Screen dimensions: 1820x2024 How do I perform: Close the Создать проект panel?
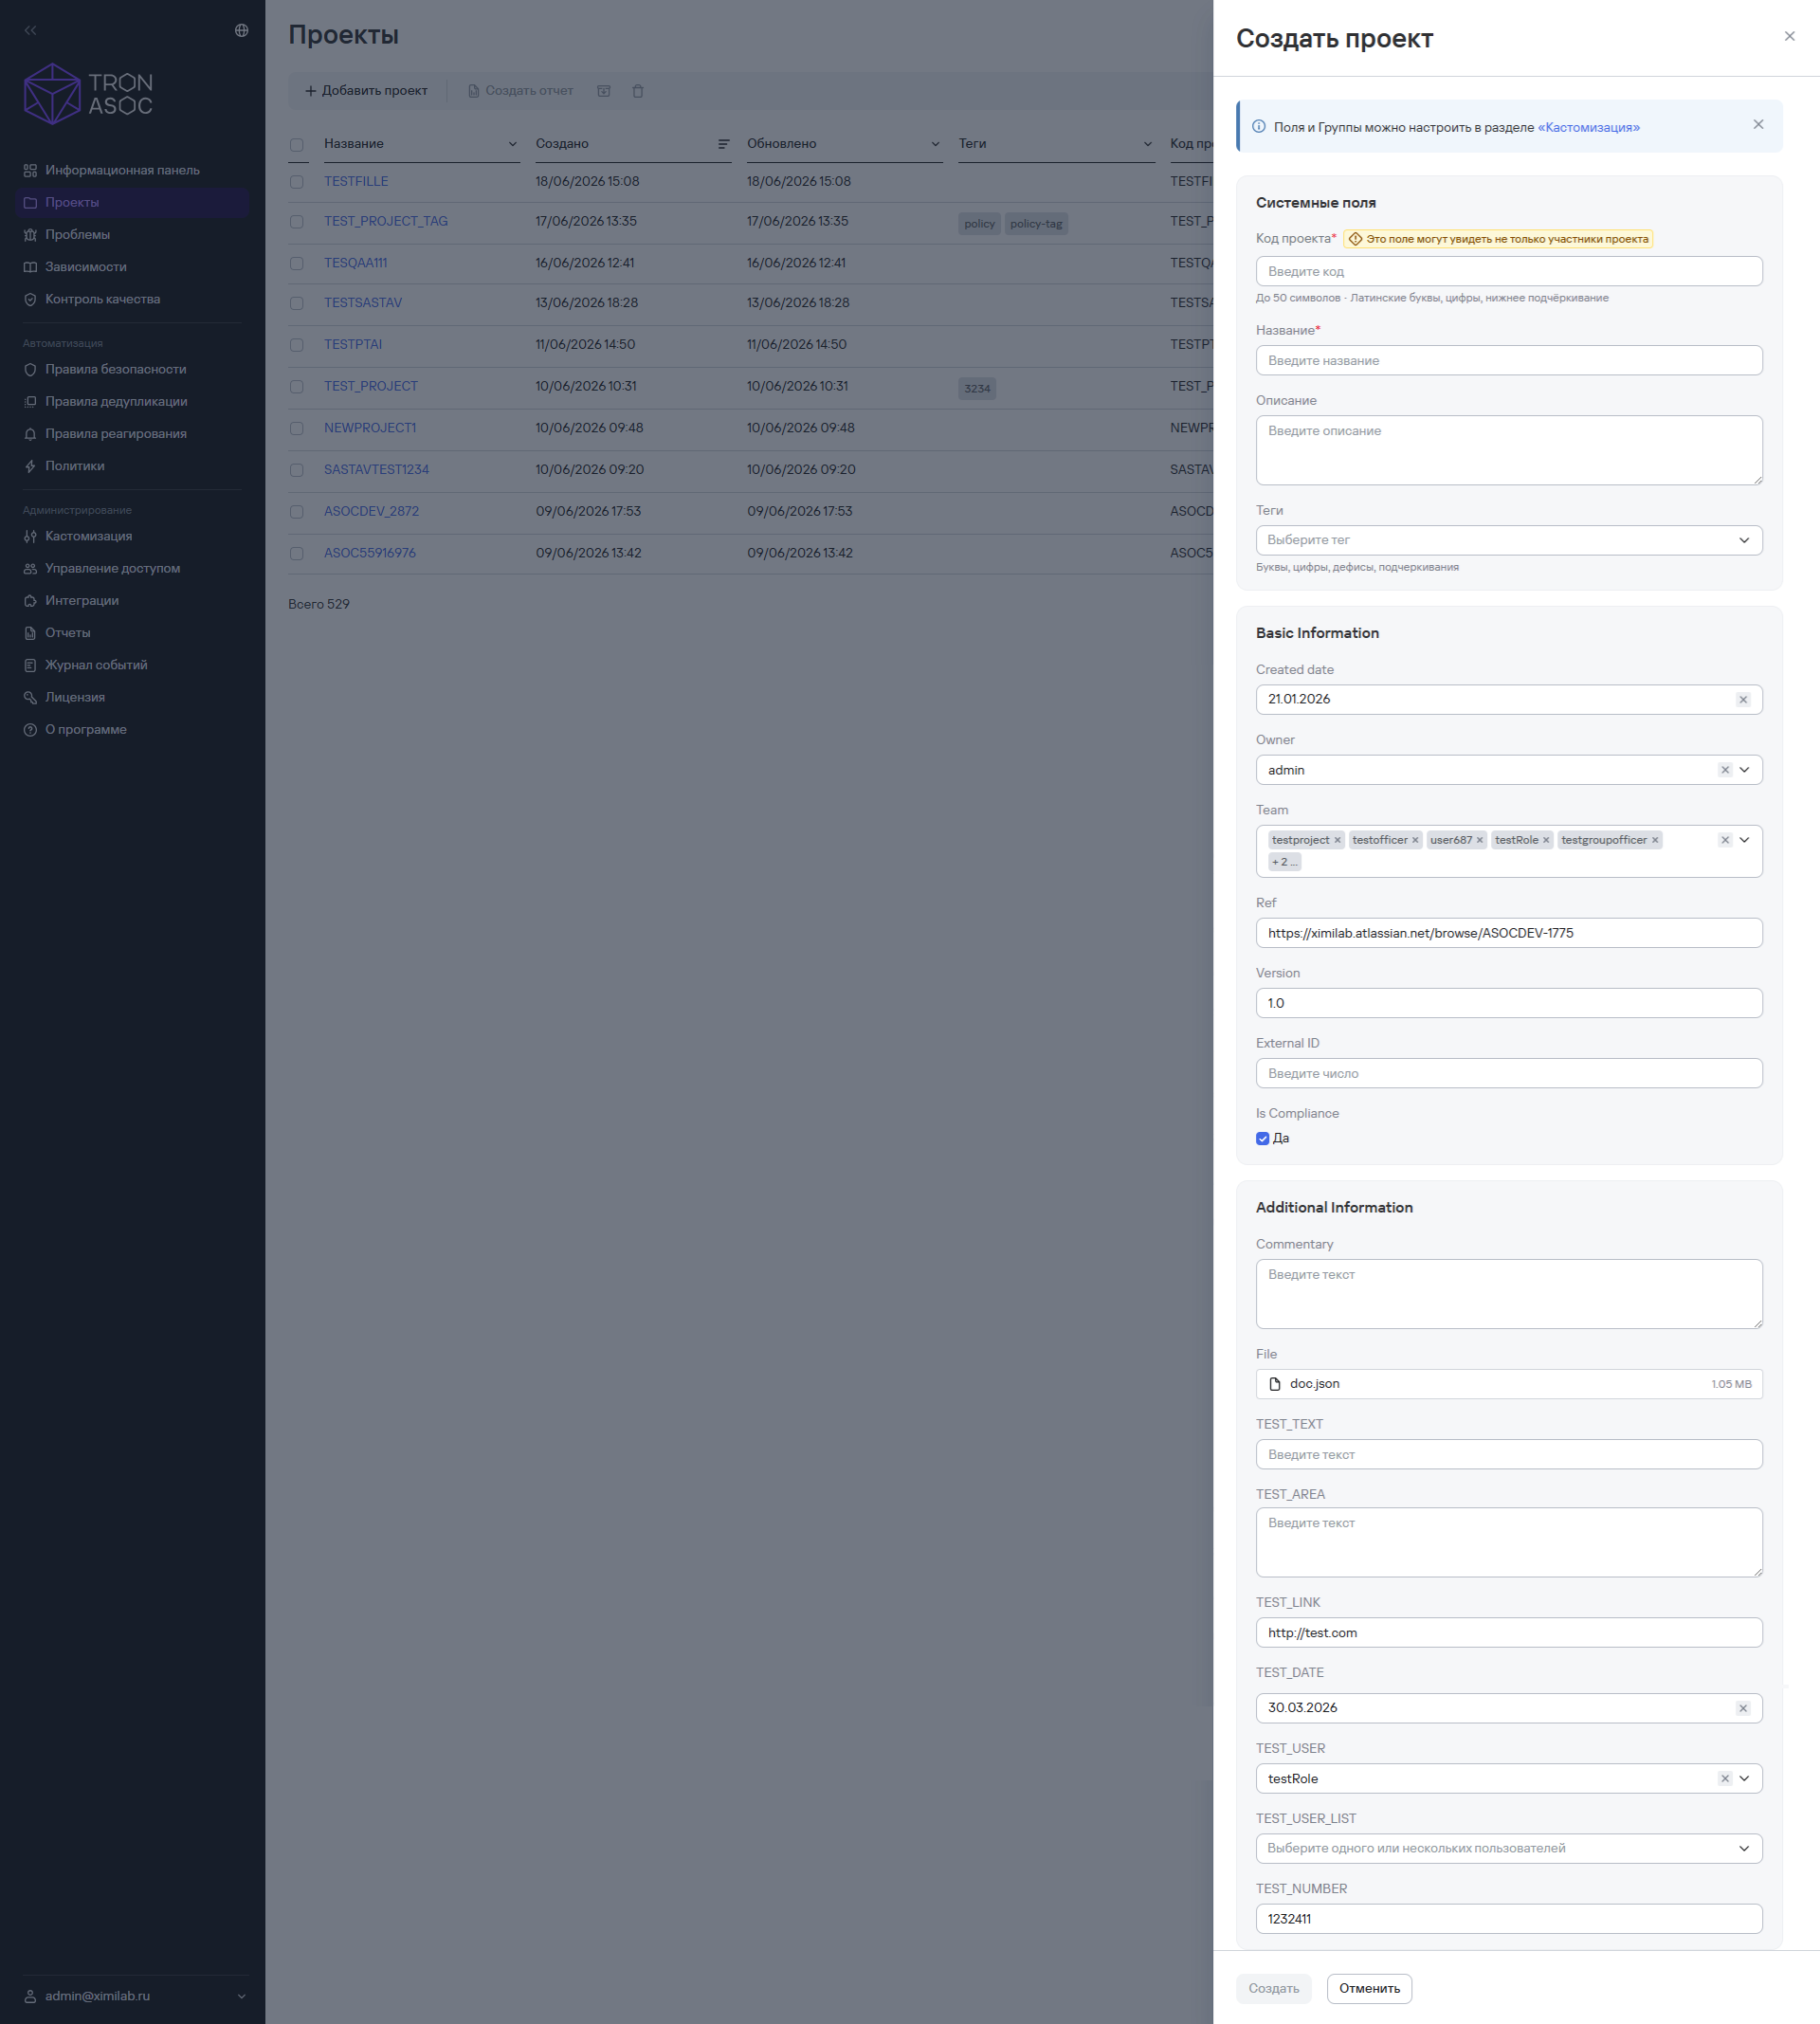tap(1789, 36)
